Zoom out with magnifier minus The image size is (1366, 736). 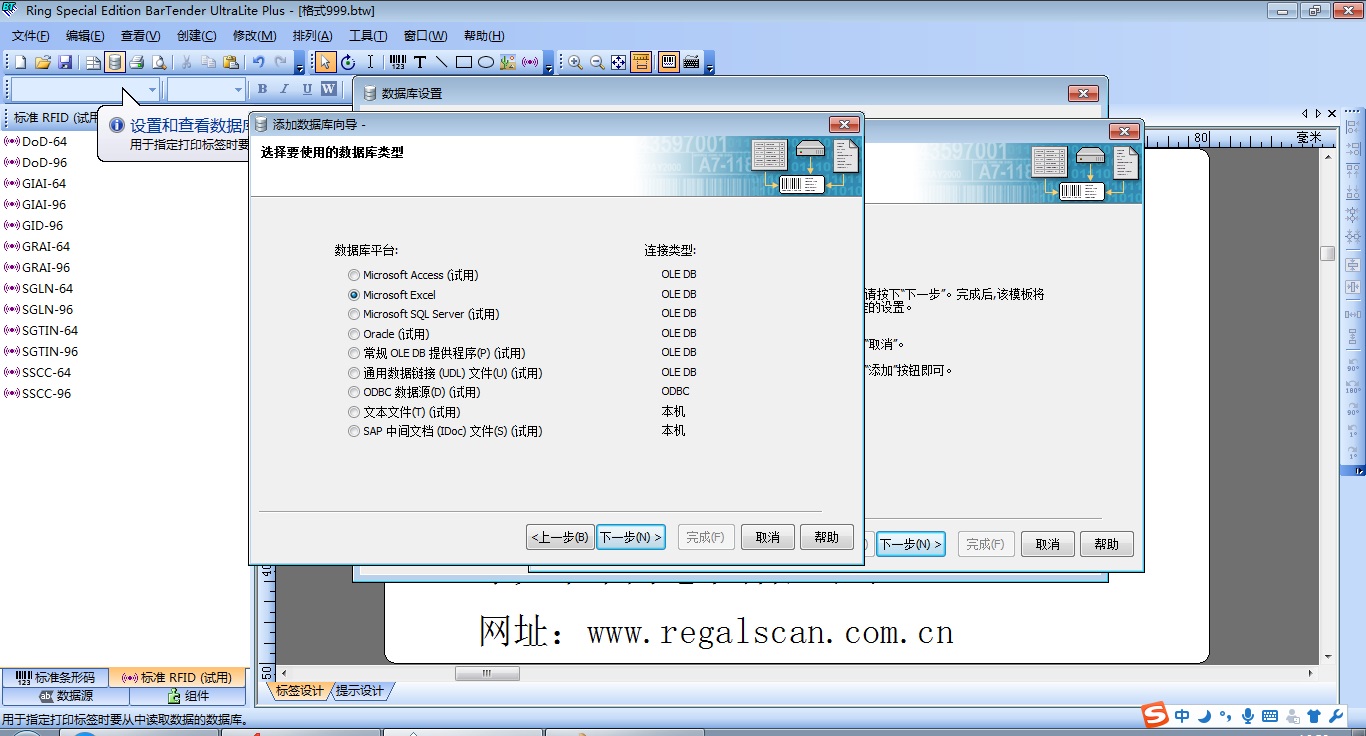(x=597, y=62)
